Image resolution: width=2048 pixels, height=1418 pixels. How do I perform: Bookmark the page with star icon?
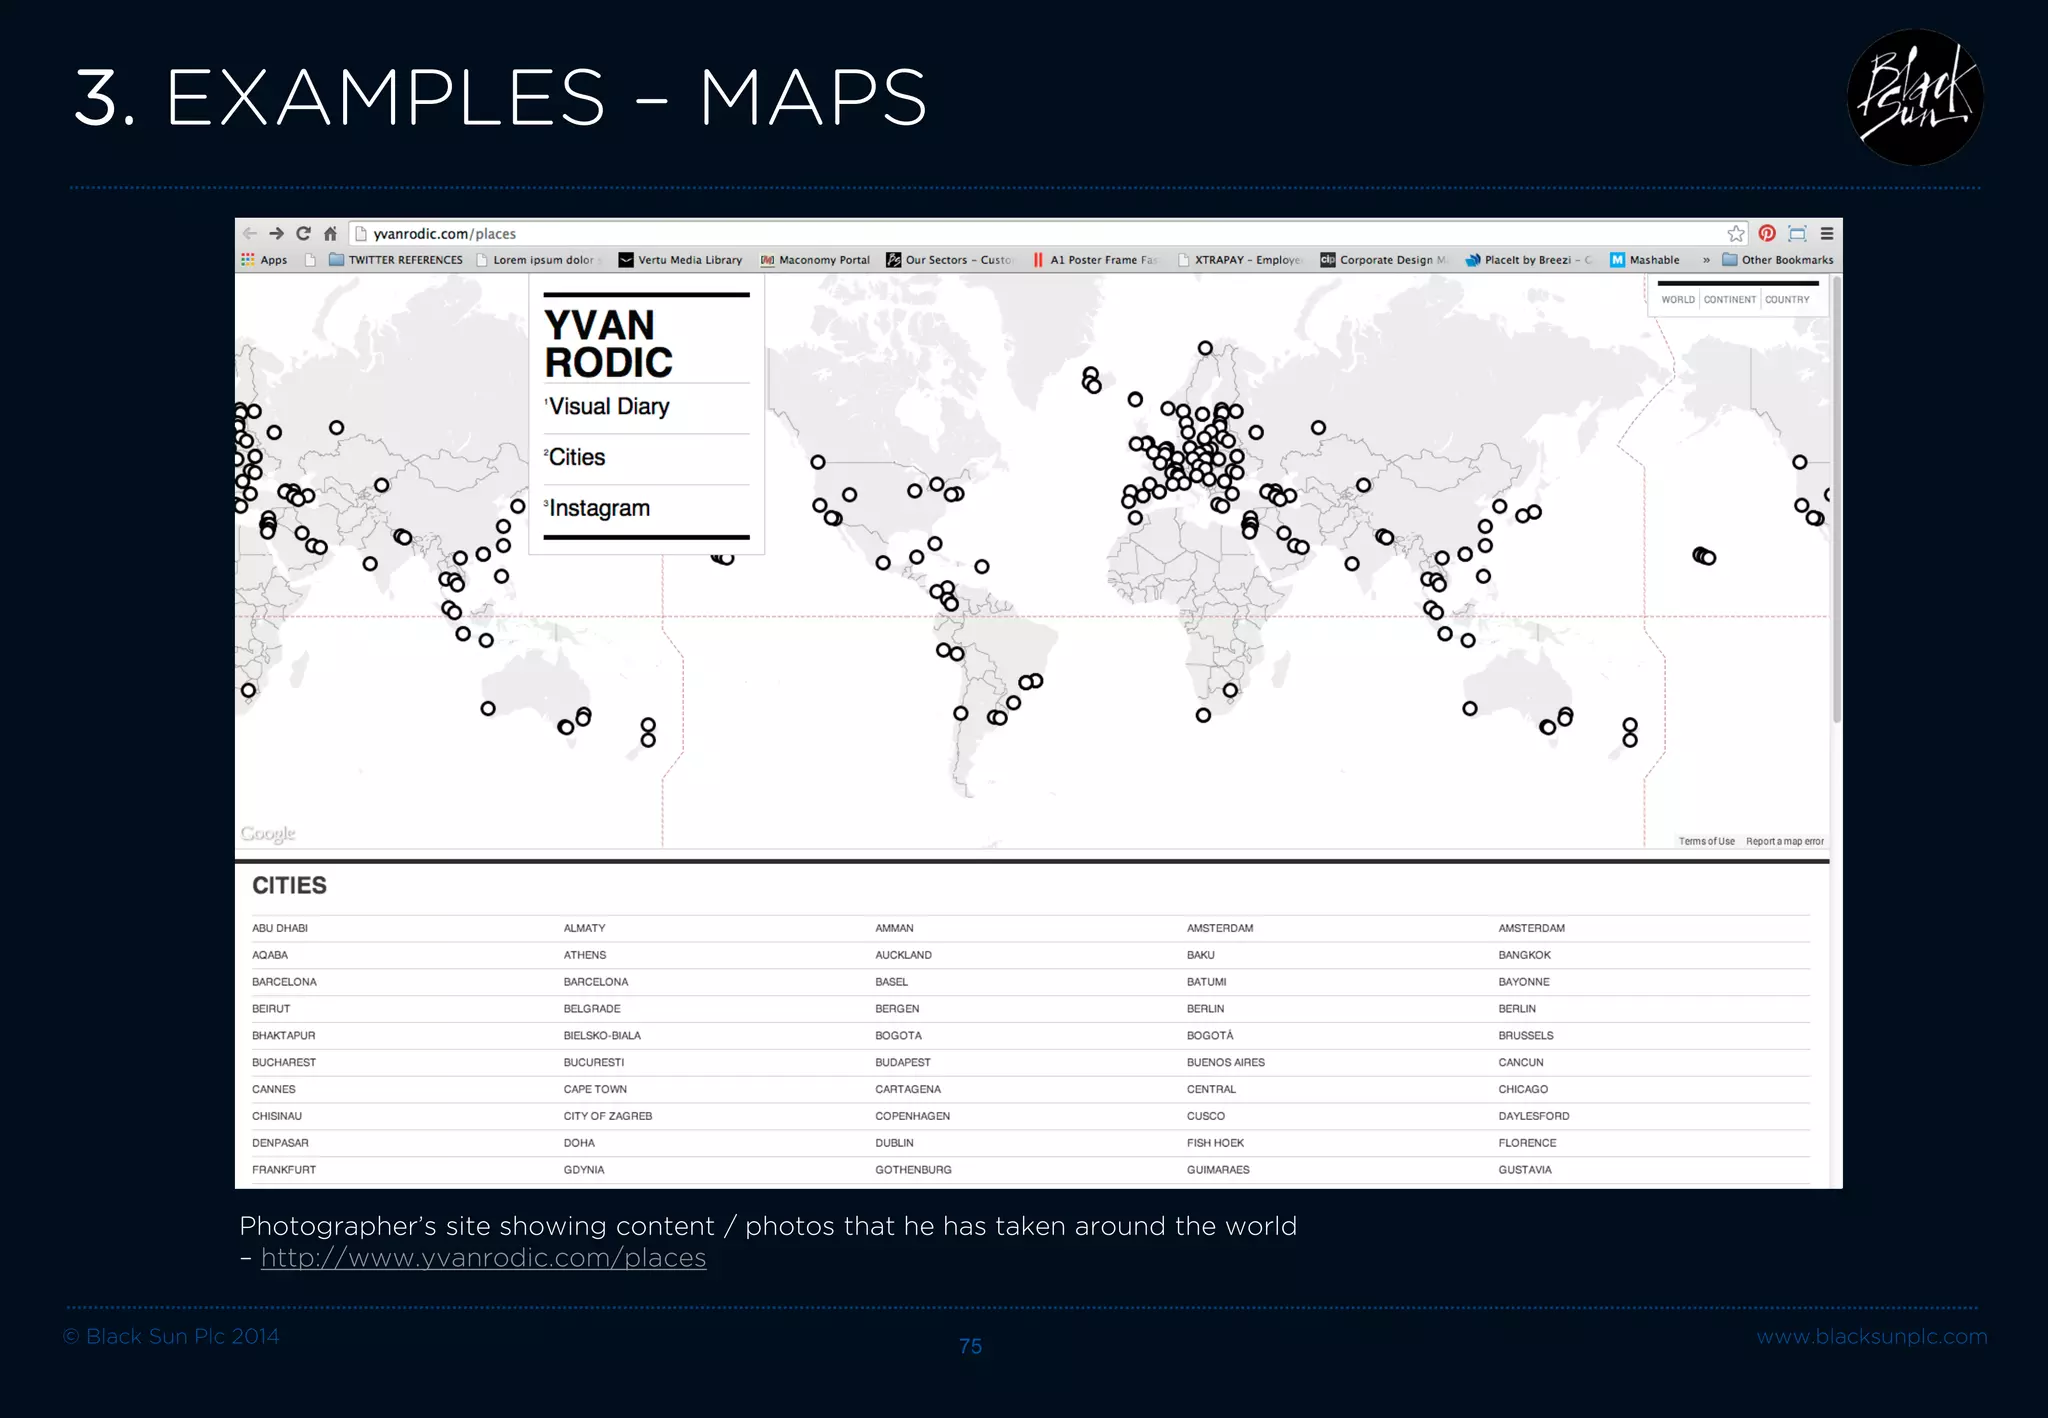point(1735,234)
